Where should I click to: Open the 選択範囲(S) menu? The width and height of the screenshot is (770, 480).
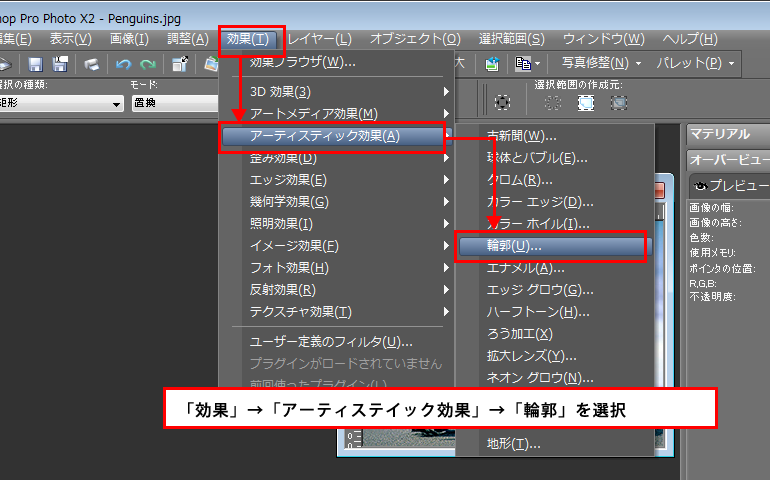(512, 39)
